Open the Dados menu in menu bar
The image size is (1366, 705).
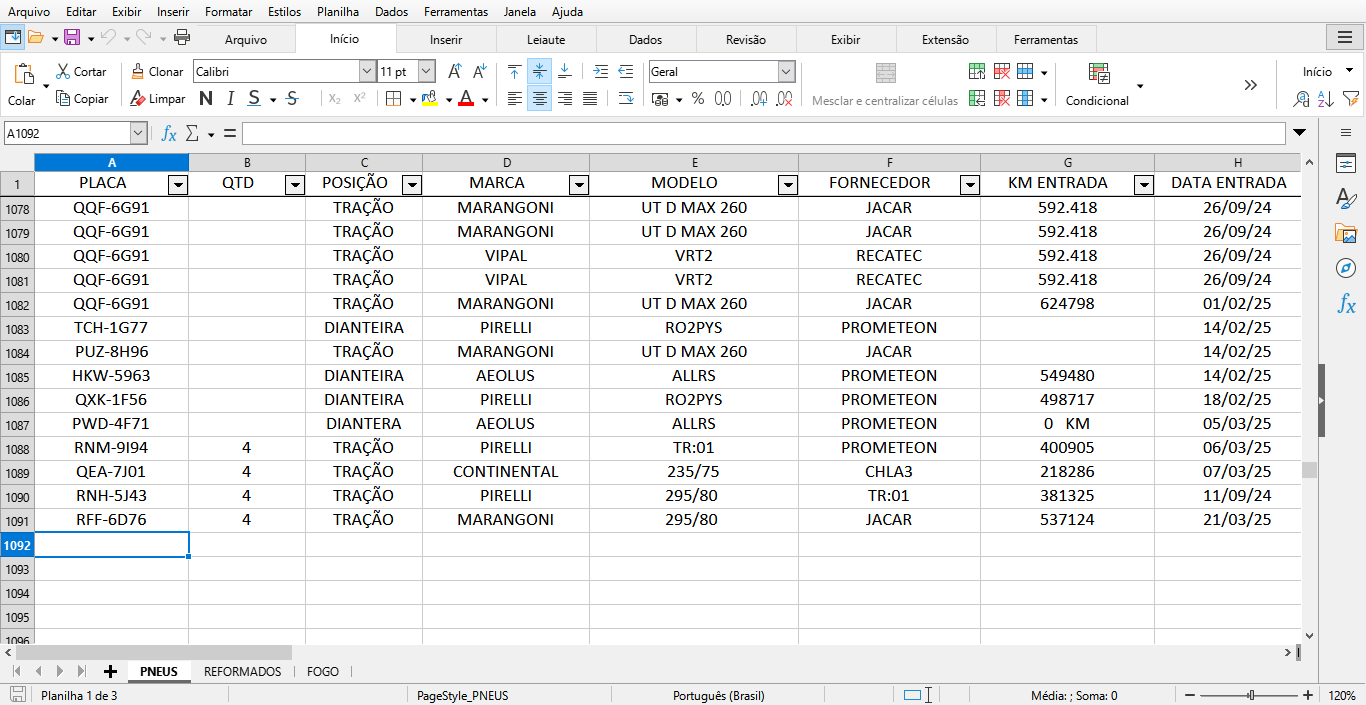(391, 12)
